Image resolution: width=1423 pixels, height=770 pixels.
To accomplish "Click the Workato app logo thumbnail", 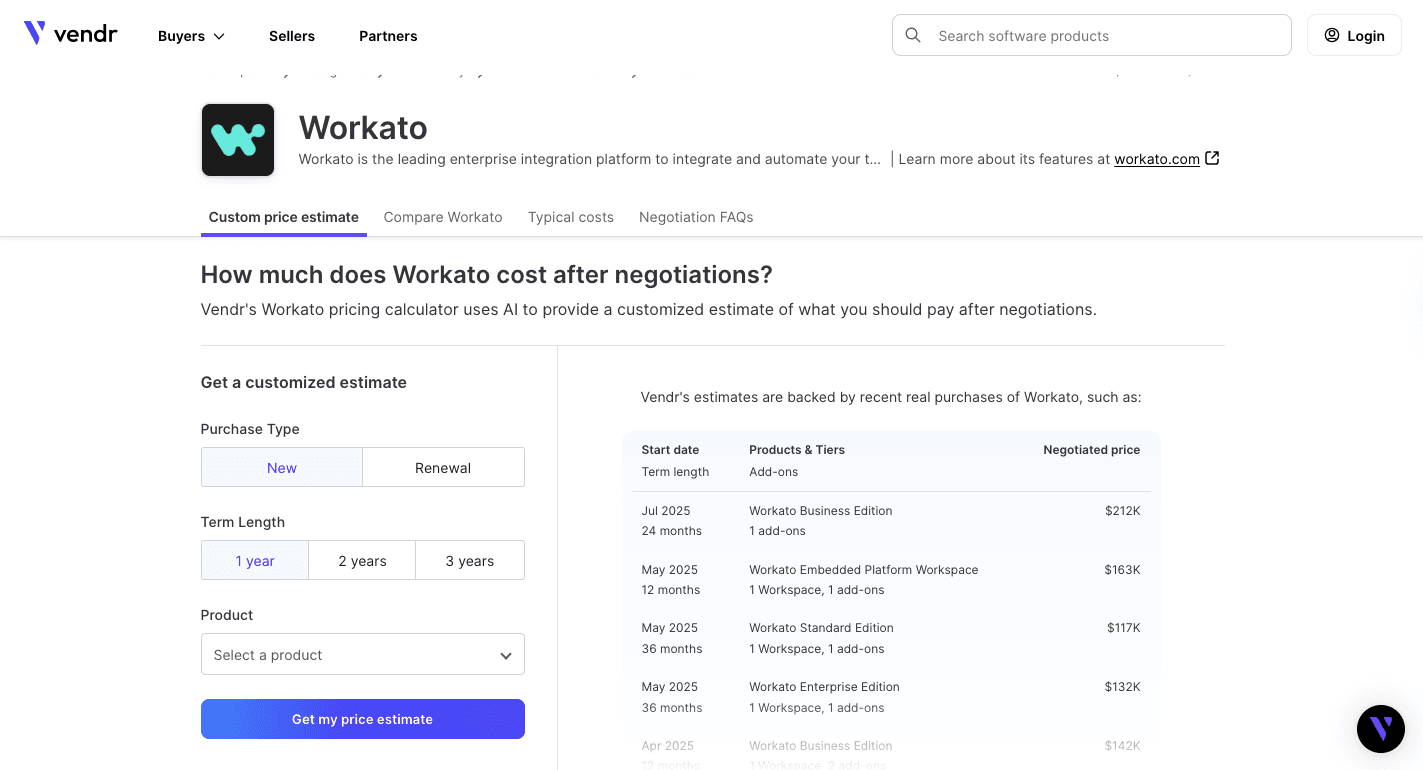I will pos(238,140).
